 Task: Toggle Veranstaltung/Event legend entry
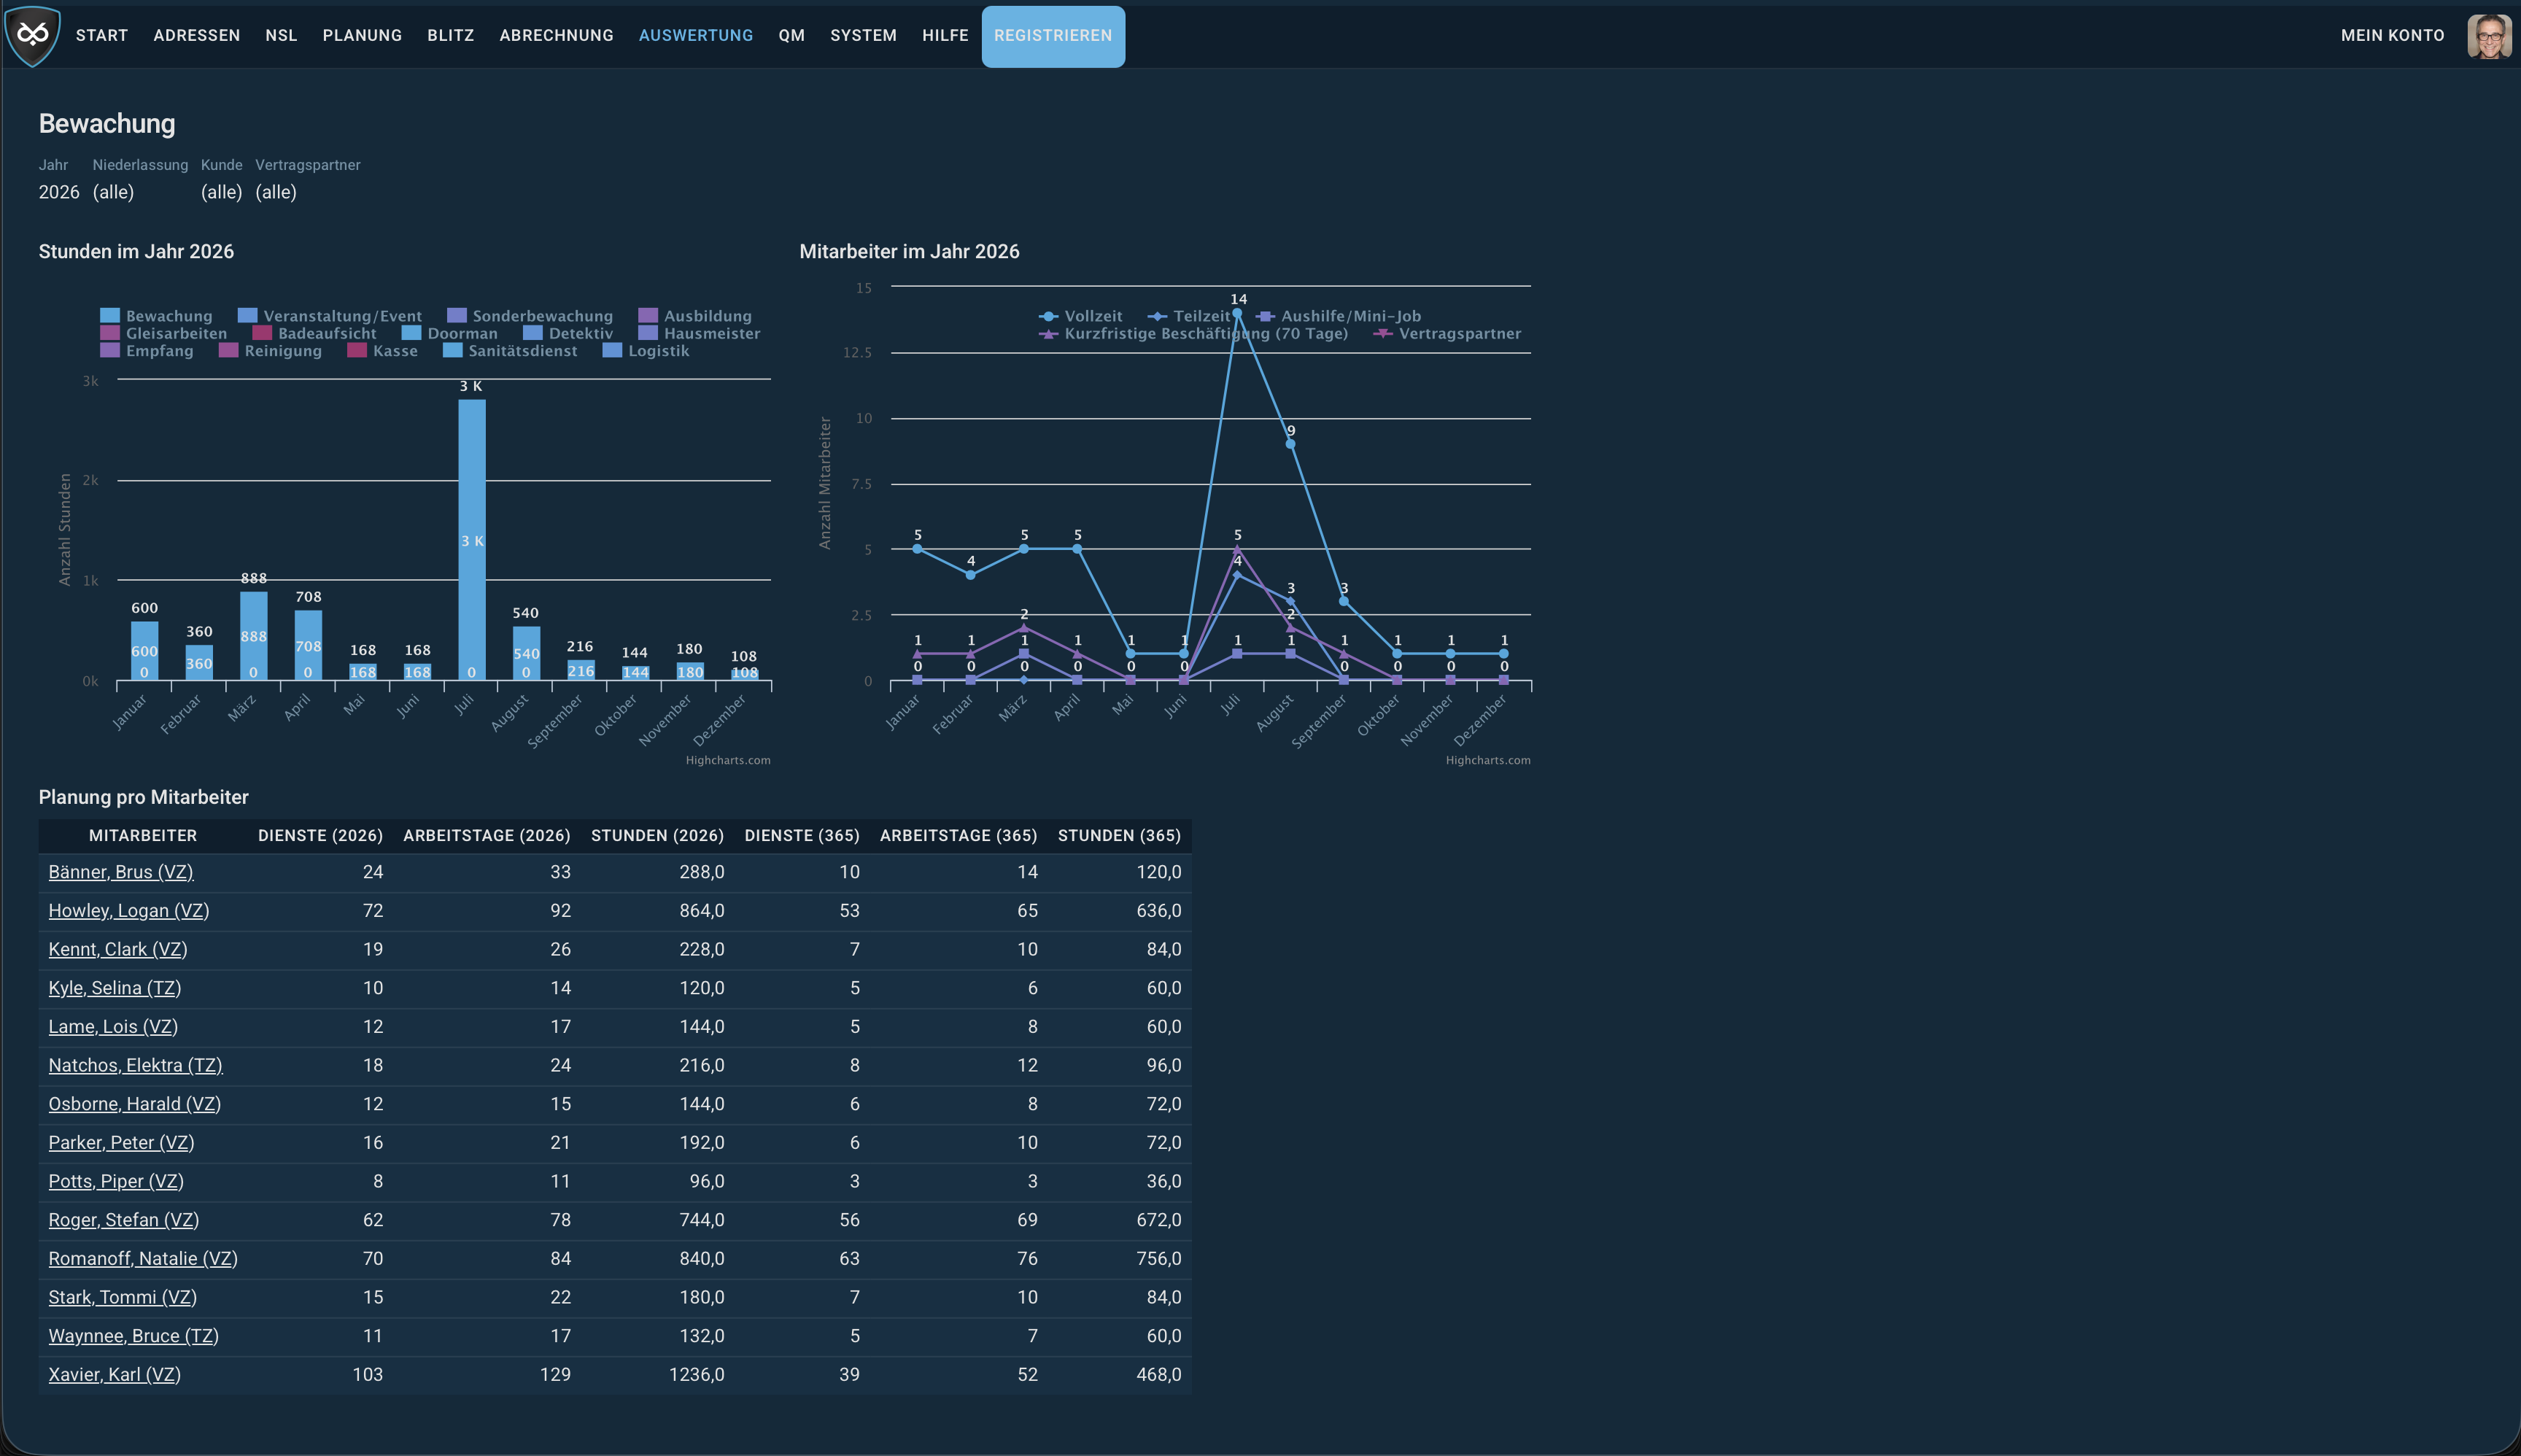pyautogui.click(x=330, y=316)
